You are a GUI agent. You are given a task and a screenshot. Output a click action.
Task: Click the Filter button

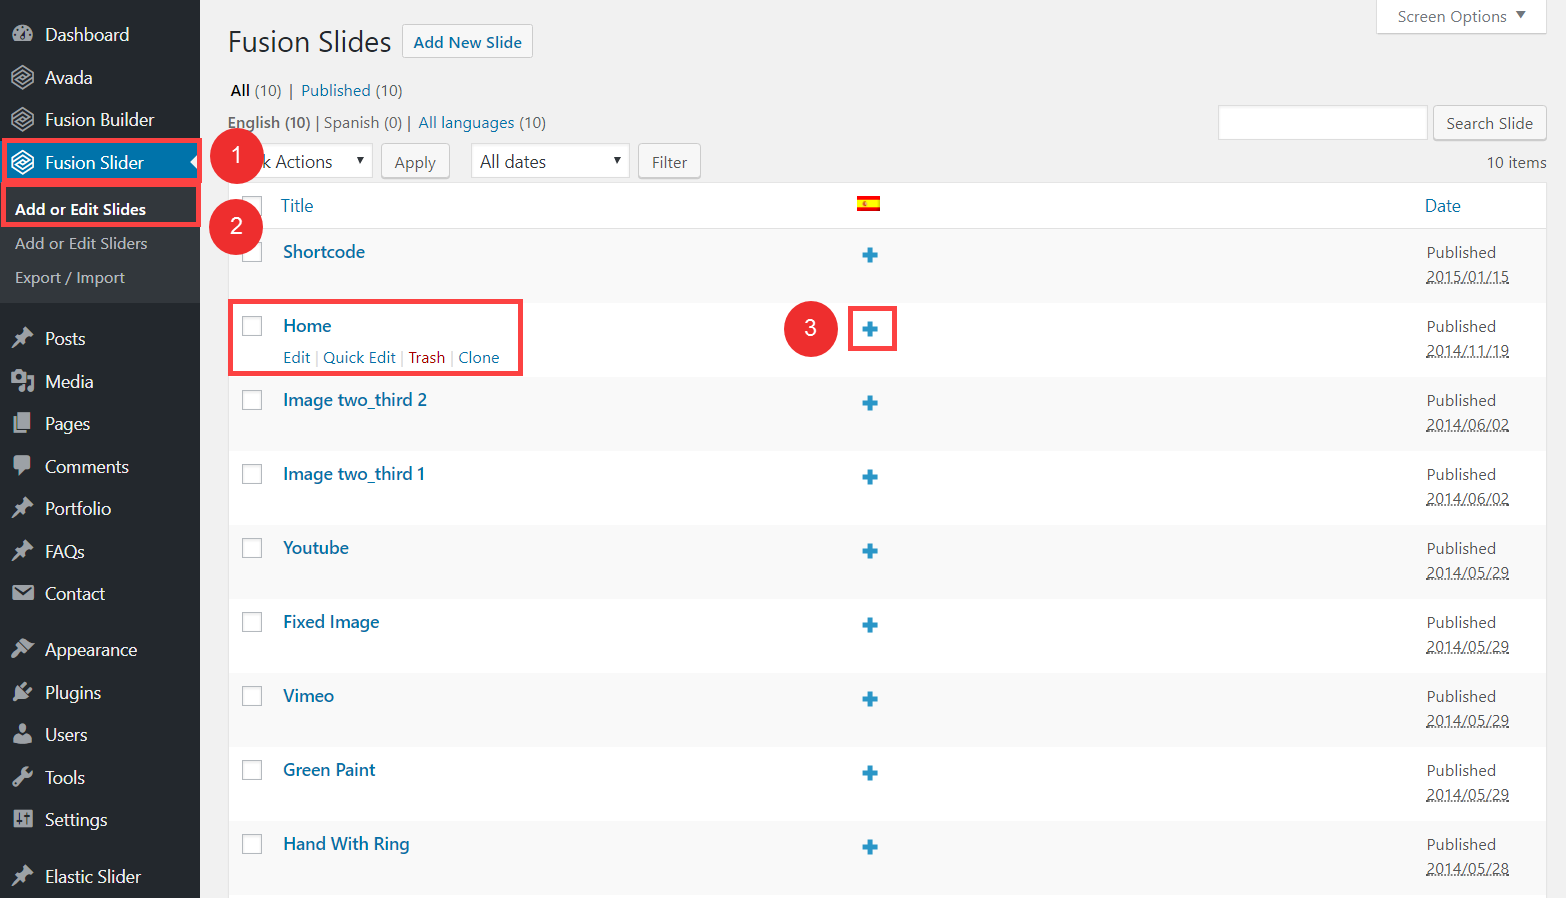pyautogui.click(x=669, y=162)
